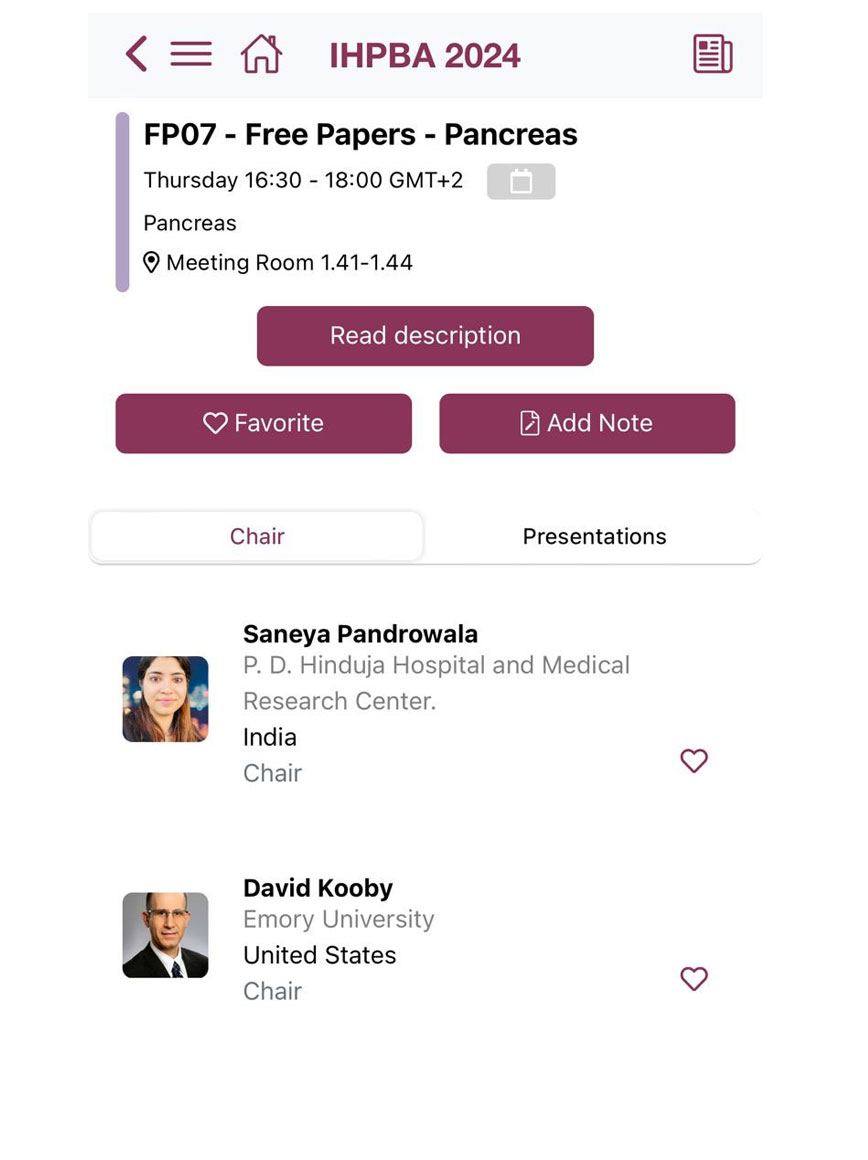Open the hamburger navigation menu

point(191,54)
